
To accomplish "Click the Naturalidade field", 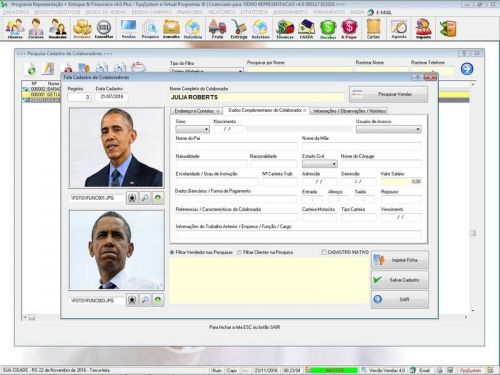I will pos(212,164).
